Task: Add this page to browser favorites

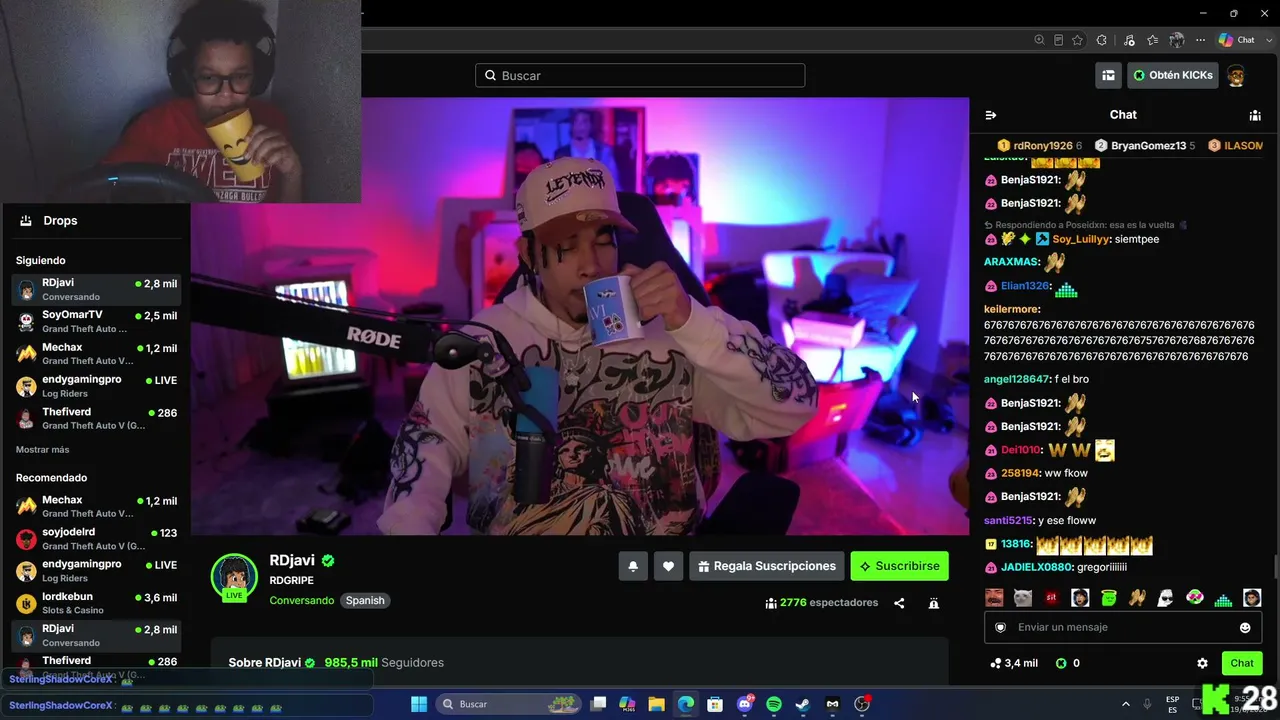Action: 1078,40
